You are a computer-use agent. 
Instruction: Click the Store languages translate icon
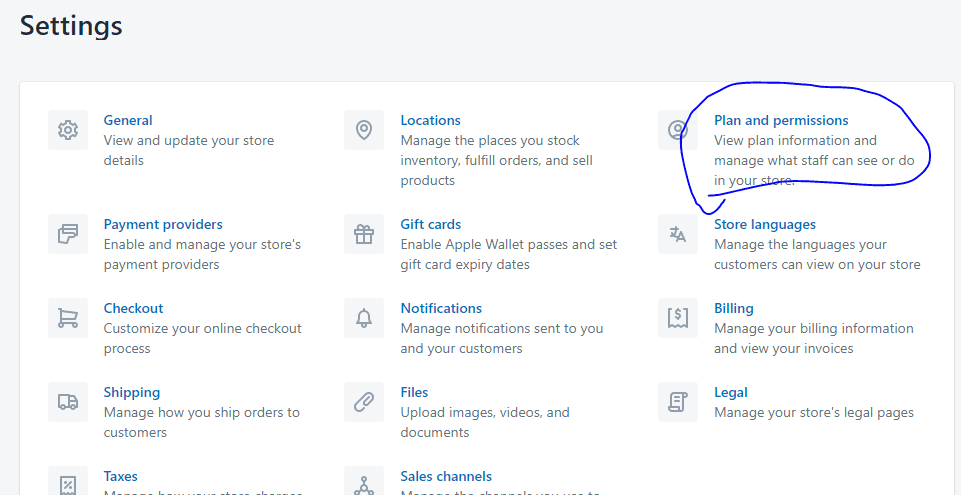pyautogui.click(x=678, y=234)
